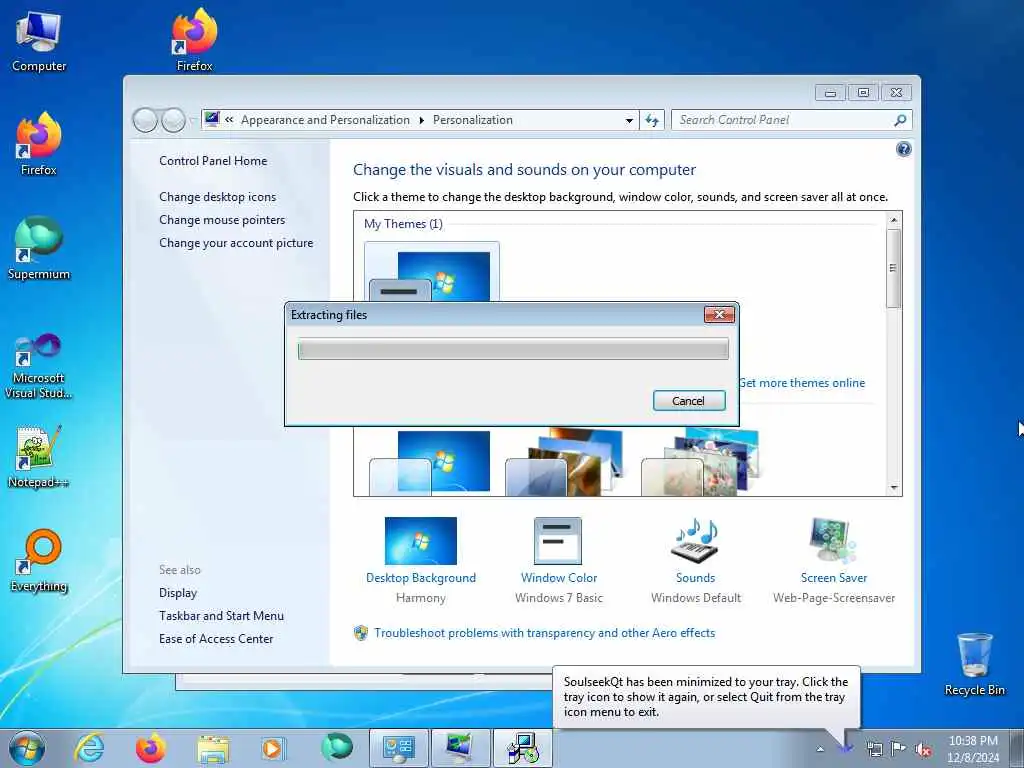This screenshot has height=768, width=1024.
Task: Click the Control Panel address bar icon
Action: point(212,120)
